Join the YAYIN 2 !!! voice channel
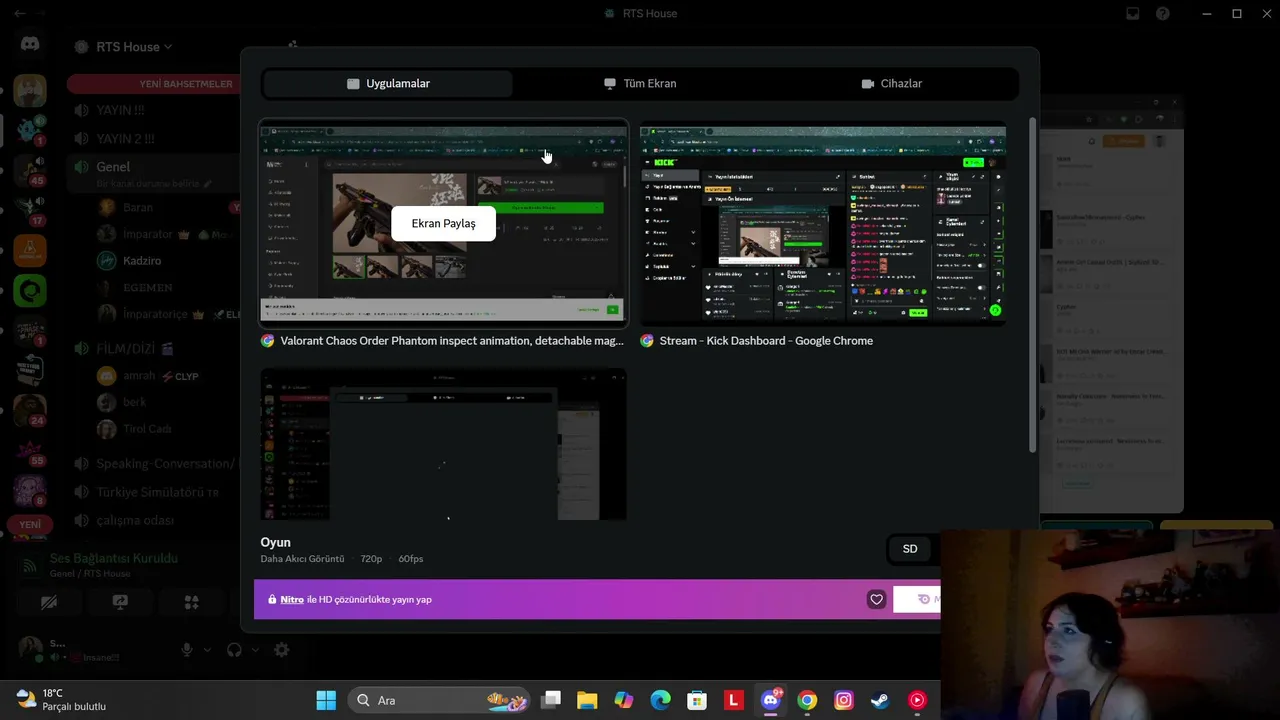 click(x=125, y=138)
